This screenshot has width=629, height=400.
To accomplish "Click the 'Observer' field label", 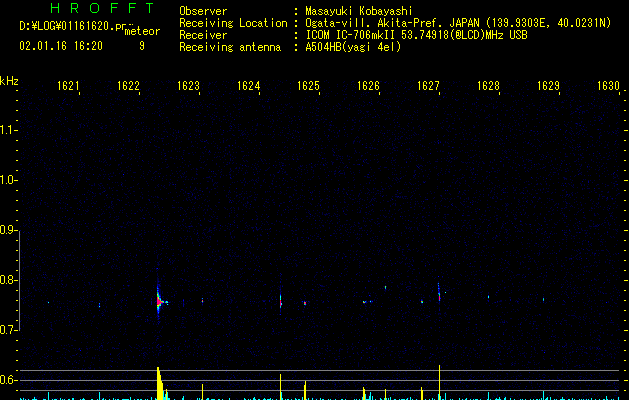I will click(203, 11).
